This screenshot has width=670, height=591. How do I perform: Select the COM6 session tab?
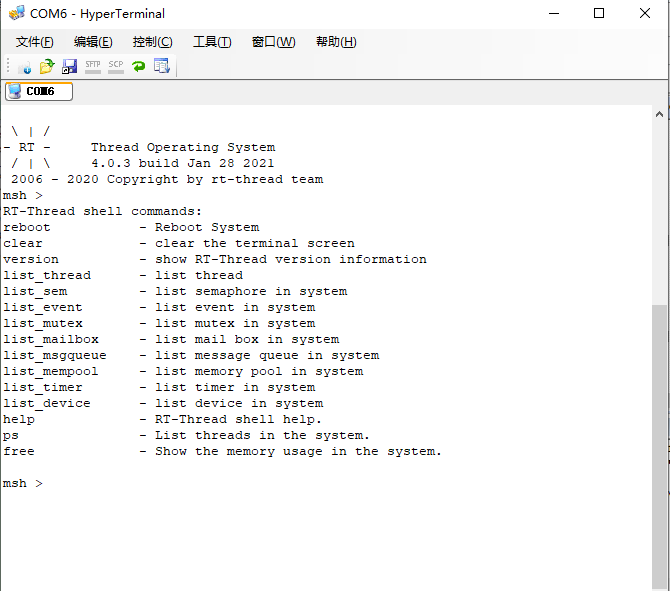coord(39,91)
